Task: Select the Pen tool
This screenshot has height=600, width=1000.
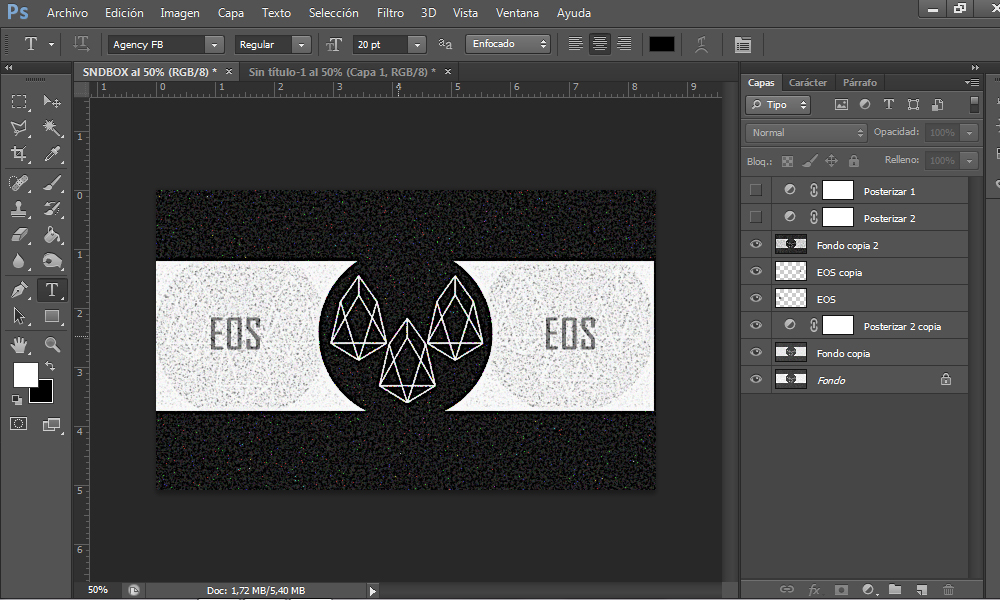Action: (19, 290)
